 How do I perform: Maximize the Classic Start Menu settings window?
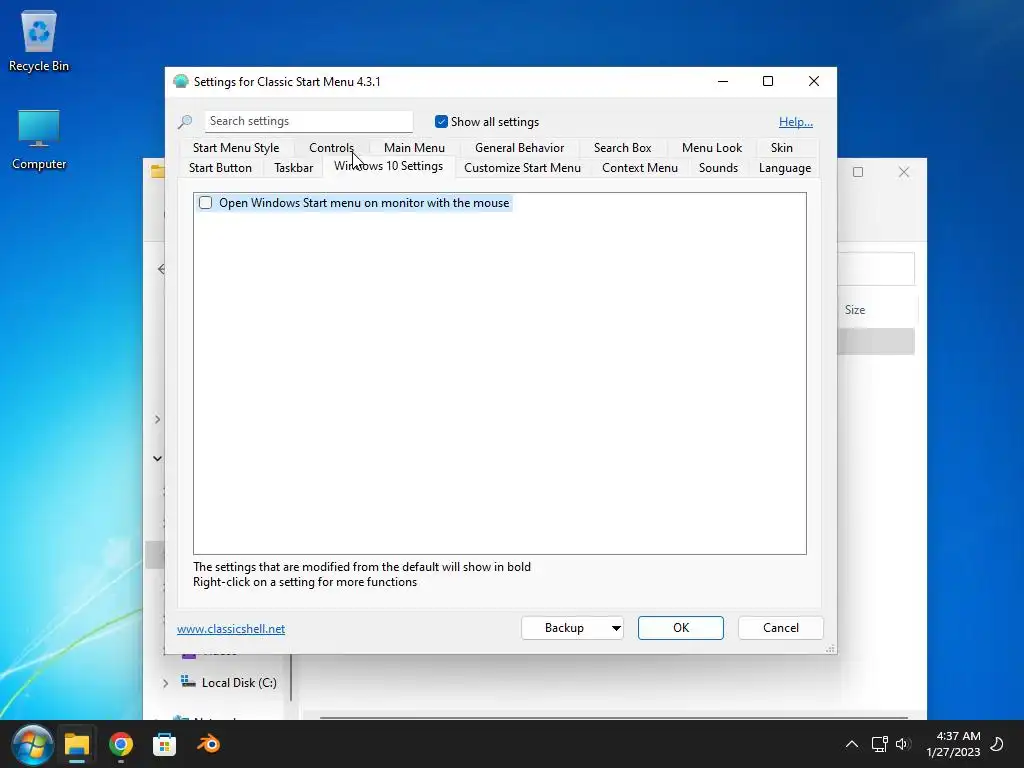pyautogui.click(x=768, y=81)
